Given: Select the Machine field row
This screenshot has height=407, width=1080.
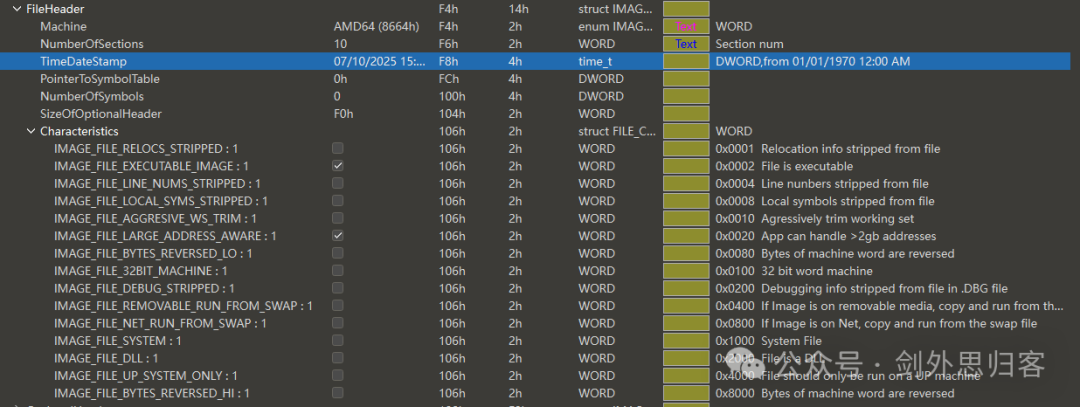Looking at the screenshot, I should click(540, 26).
